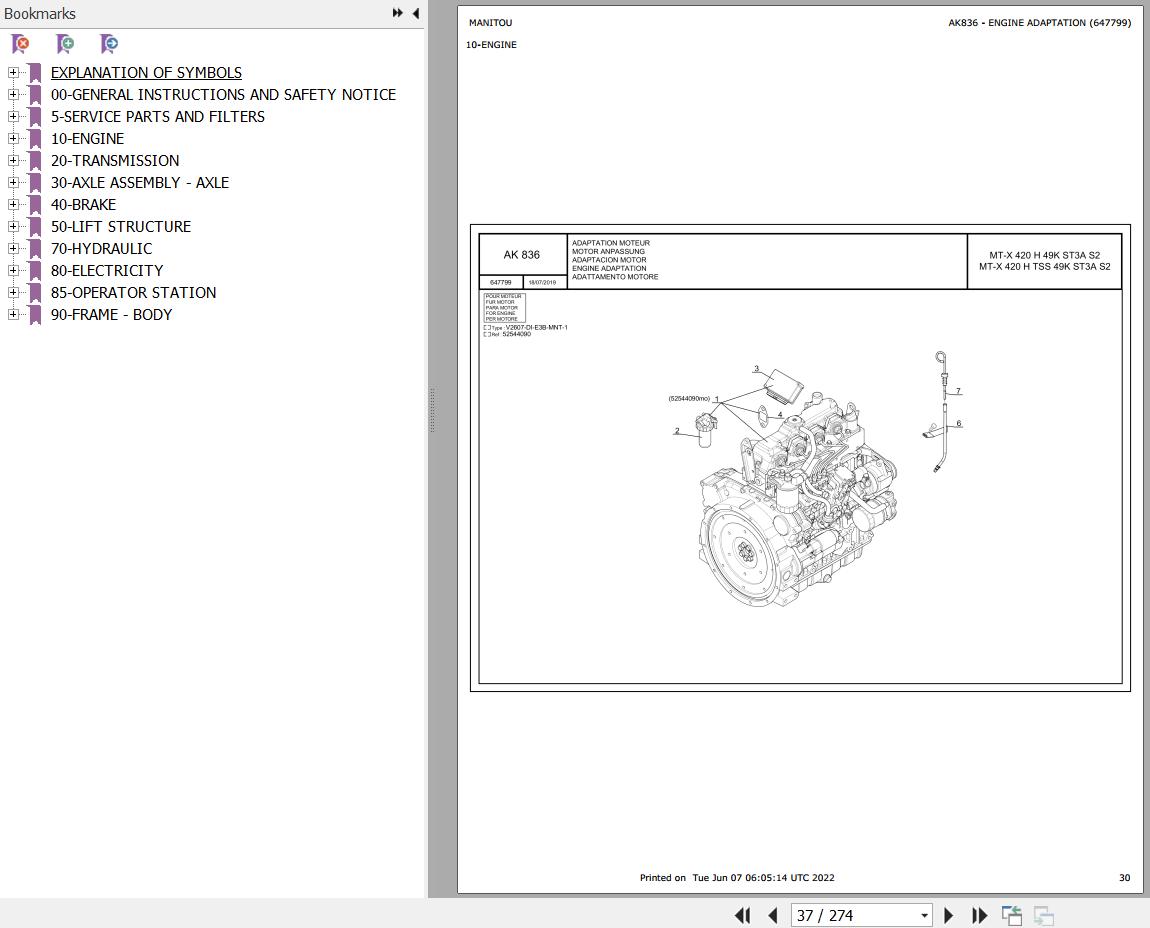Viewport: 1150px width, 928px height.
Task: Open the 00-GENERAL INSTRUCTIONS AND SAFETY NOTICE bookmark
Action: tap(223, 95)
